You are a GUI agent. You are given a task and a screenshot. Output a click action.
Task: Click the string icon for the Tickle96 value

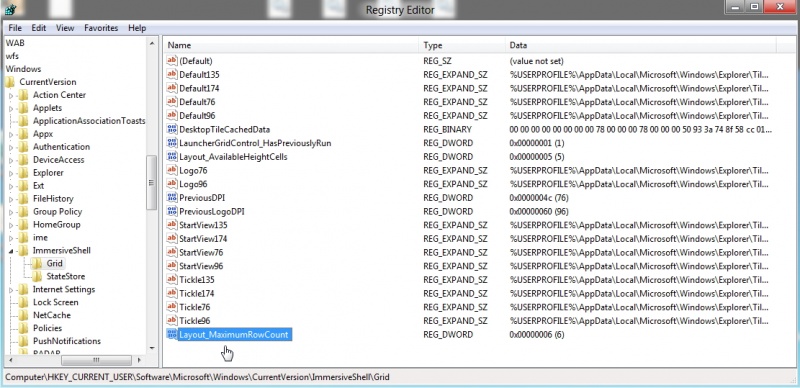[x=171, y=321]
